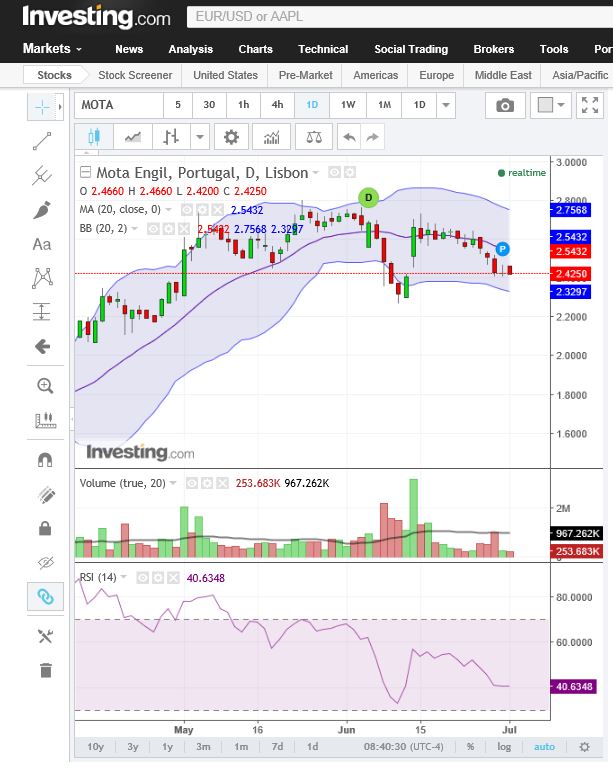The width and height of the screenshot is (613, 768).
Task: Click the EUR/USD or AAPL search box
Action: click(400, 17)
